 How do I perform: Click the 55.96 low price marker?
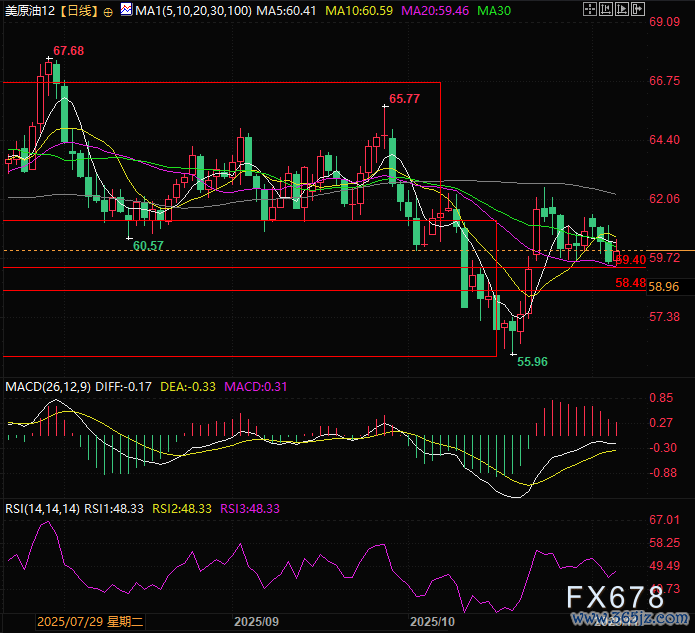[x=531, y=361]
